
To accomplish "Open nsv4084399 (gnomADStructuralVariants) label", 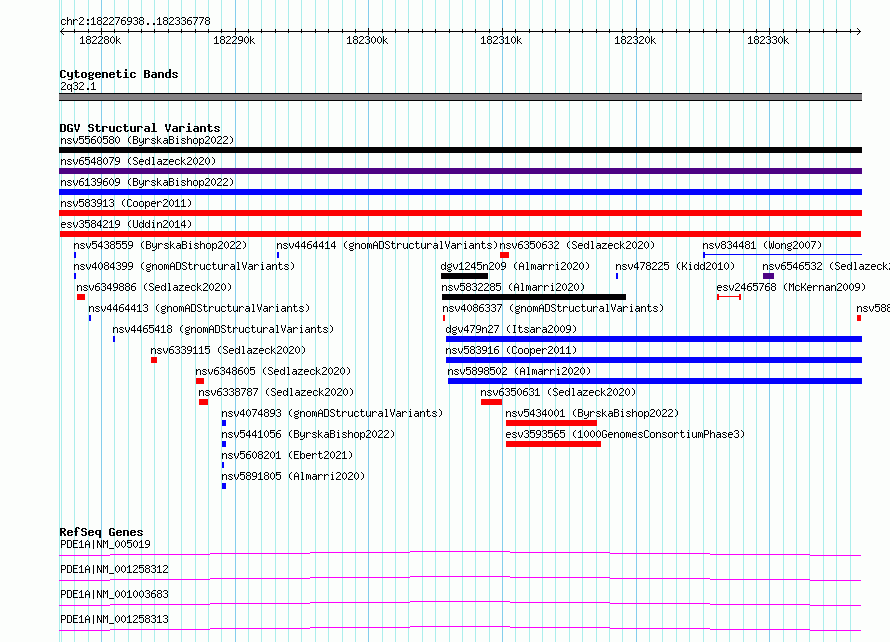I will [184, 266].
